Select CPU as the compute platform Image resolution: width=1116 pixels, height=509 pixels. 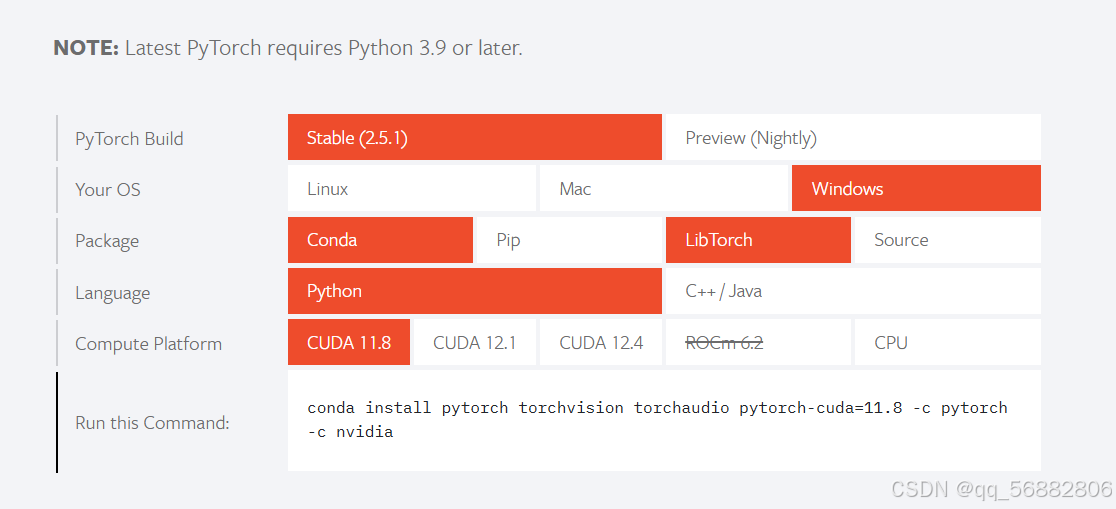pos(947,342)
